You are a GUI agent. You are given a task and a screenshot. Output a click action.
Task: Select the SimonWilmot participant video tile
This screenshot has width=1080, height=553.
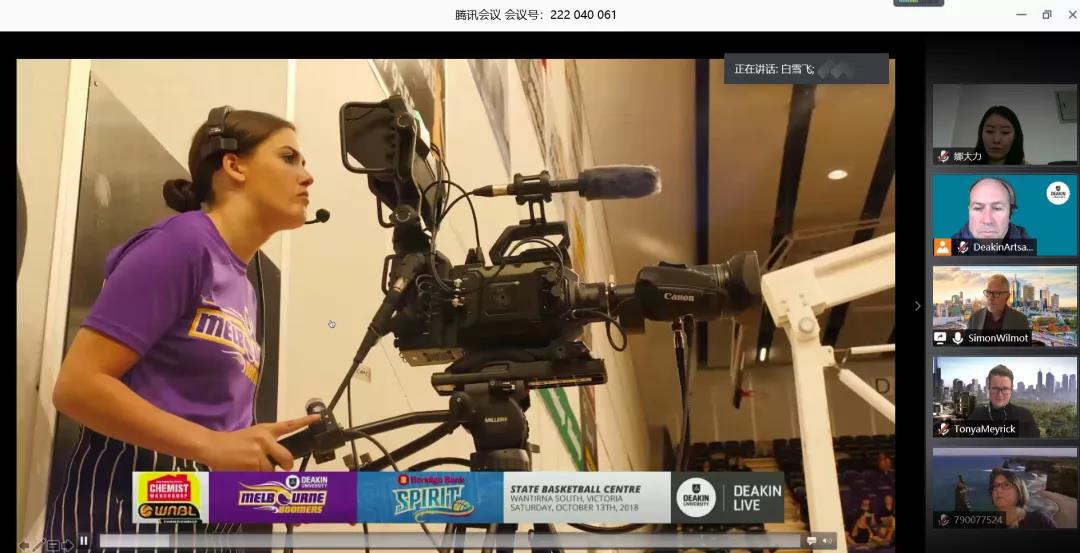coord(1005,305)
